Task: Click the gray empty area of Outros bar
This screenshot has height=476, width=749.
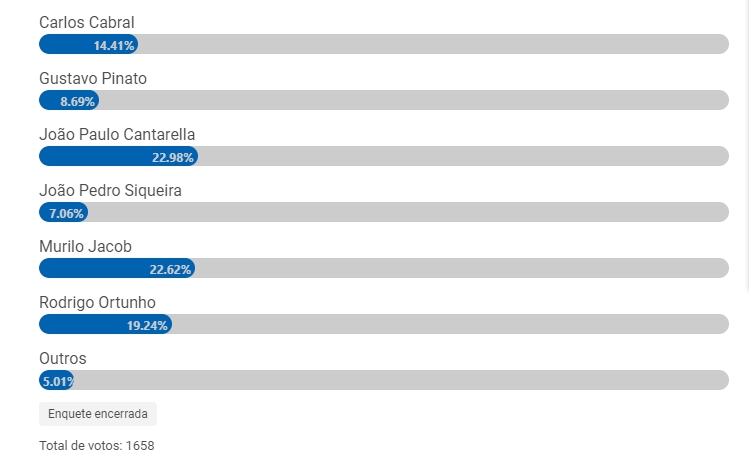Action: [400, 381]
